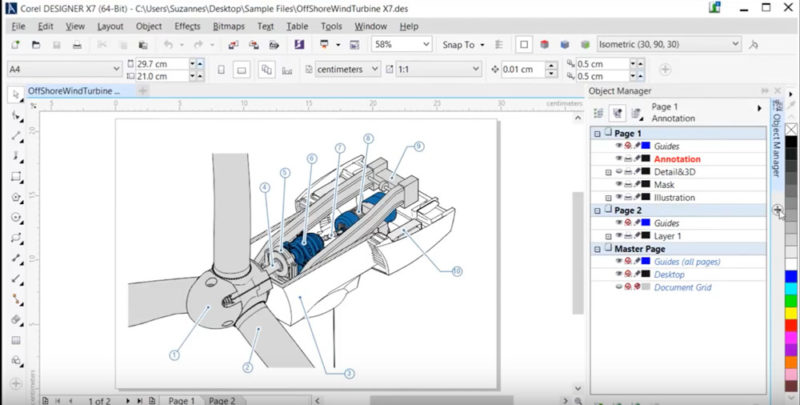The image size is (800, 405).
Task: Open the Layout menu
Action: coord(110,26)
